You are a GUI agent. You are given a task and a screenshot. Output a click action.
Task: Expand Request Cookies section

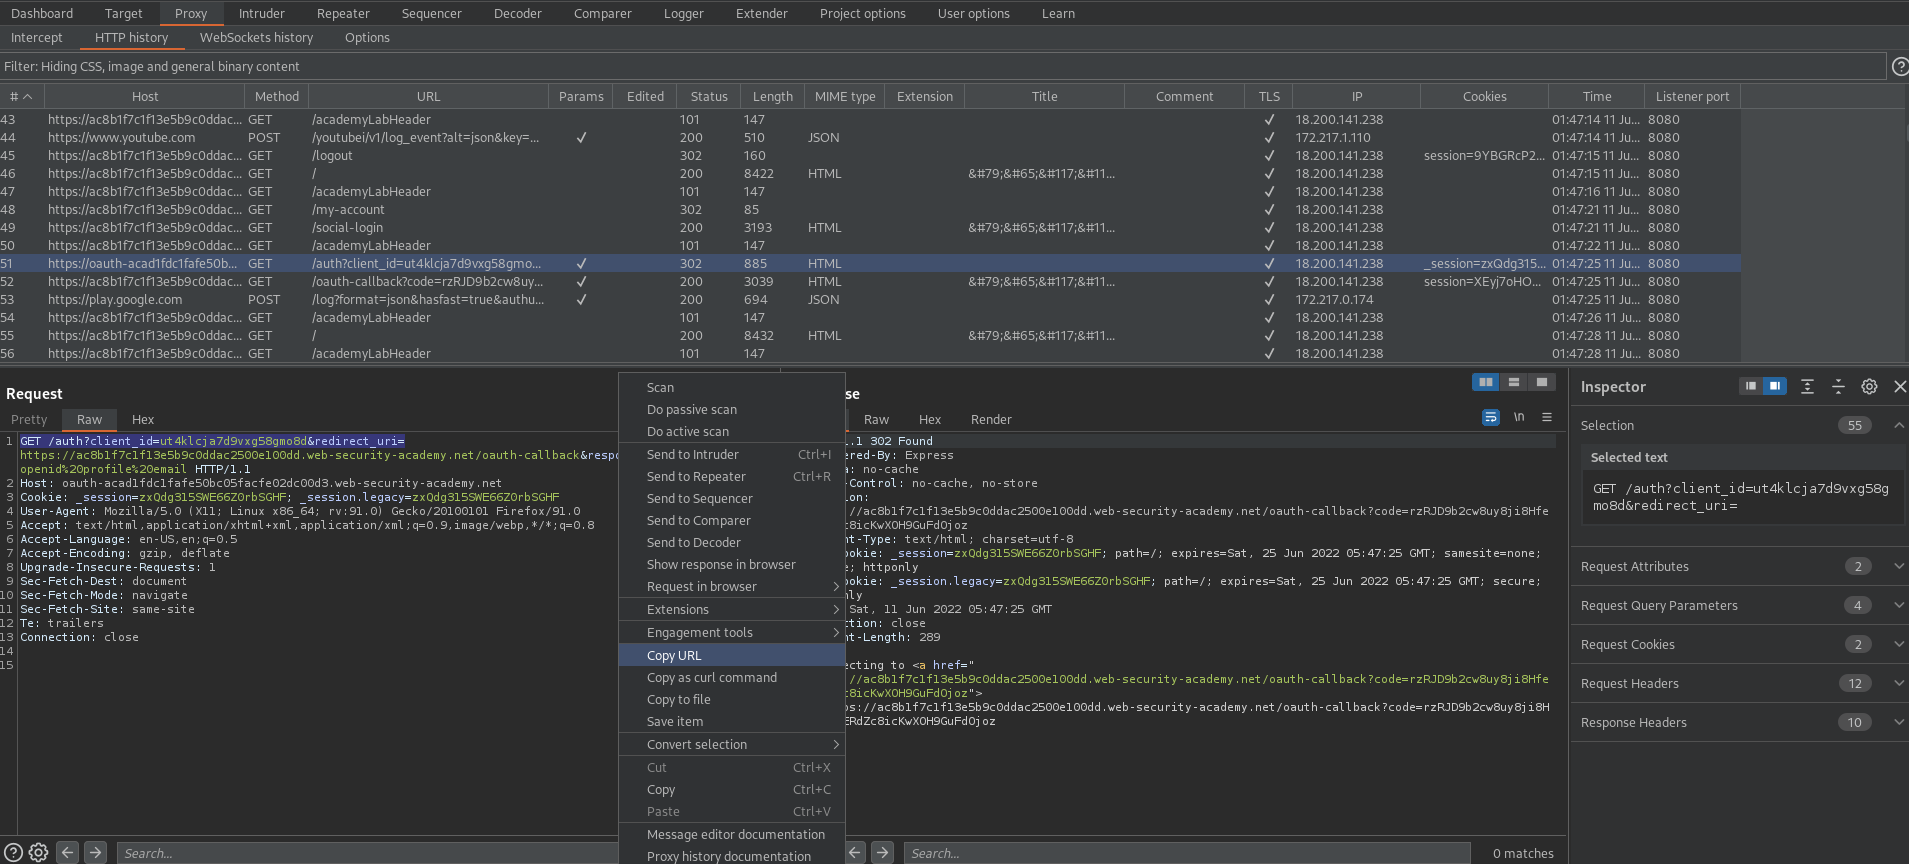click(x=1898, y=644)
